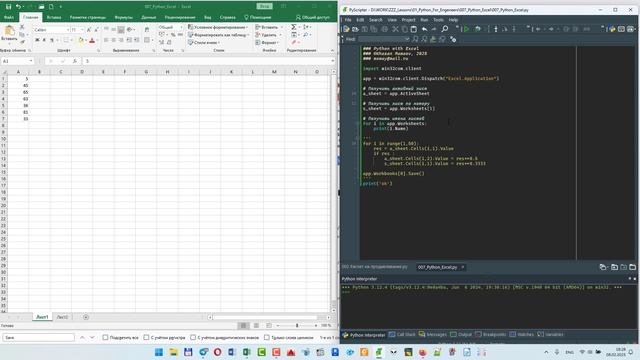Image resolution: width=640 pixels, height=360 pixels.
Task: Click the Excel zoom slider handle
Action: click(297, 325)
